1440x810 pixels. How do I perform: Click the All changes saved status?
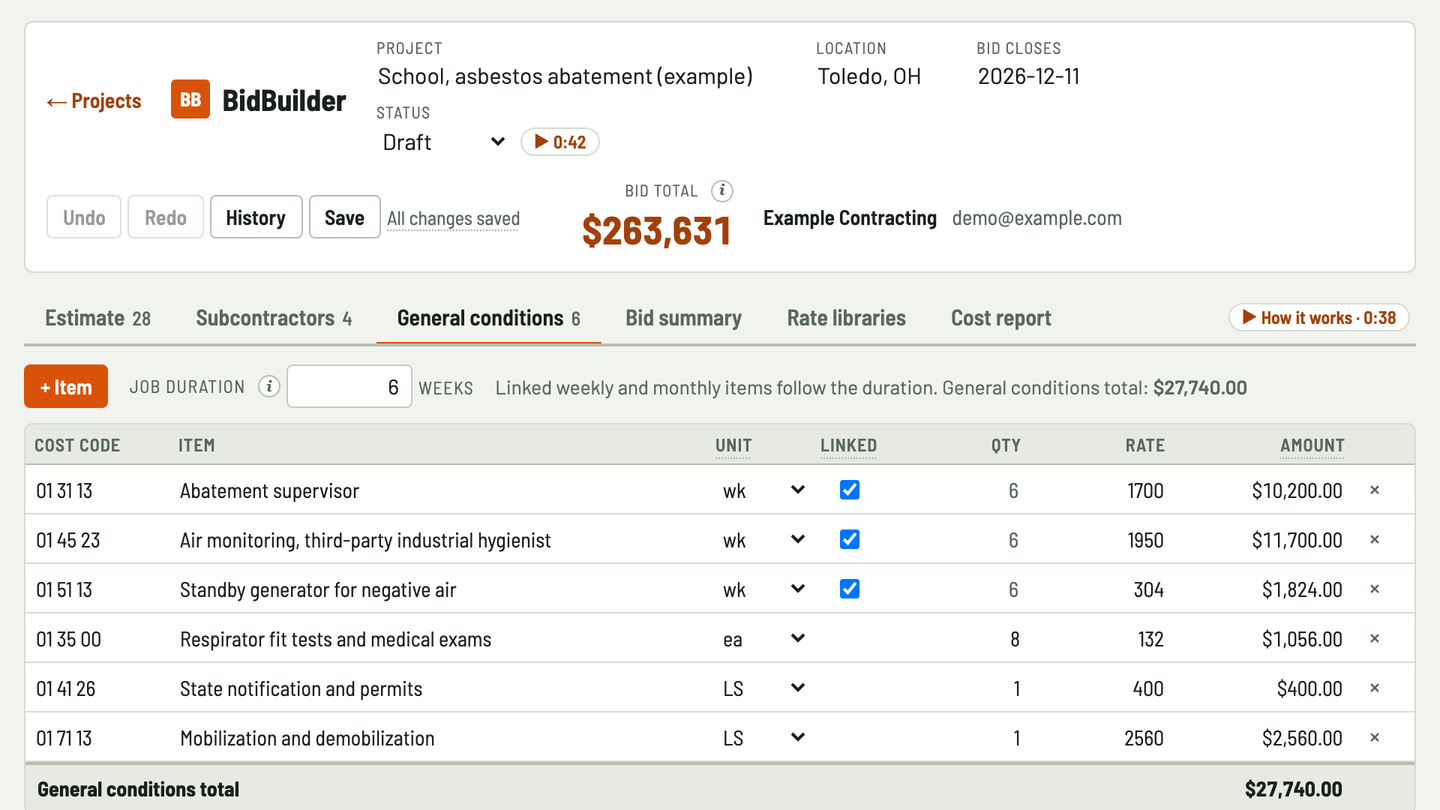tap(453, 218)
